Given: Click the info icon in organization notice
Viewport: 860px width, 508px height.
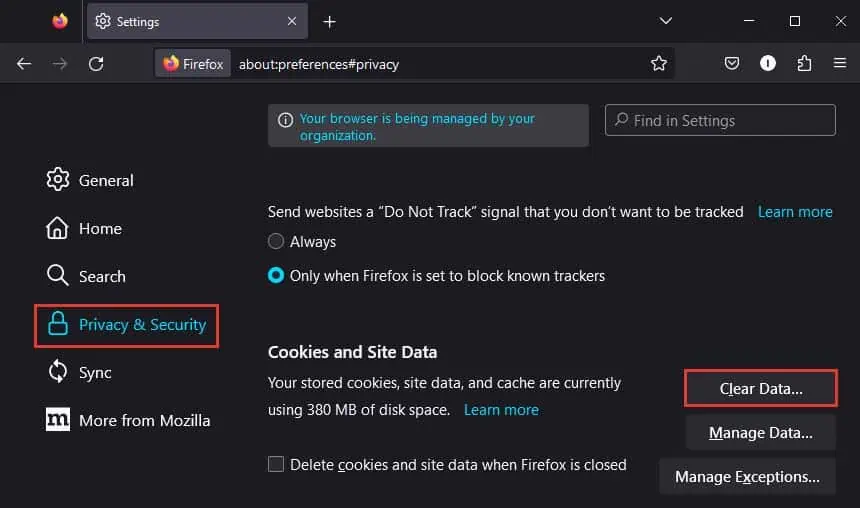Looking at the screenshot, I should tap(285, 120).
